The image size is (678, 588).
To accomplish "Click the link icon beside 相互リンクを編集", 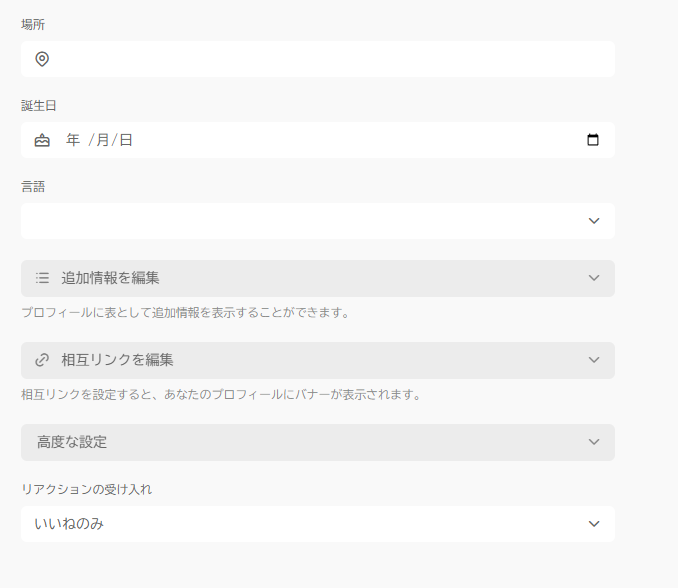I will [42, 360].
